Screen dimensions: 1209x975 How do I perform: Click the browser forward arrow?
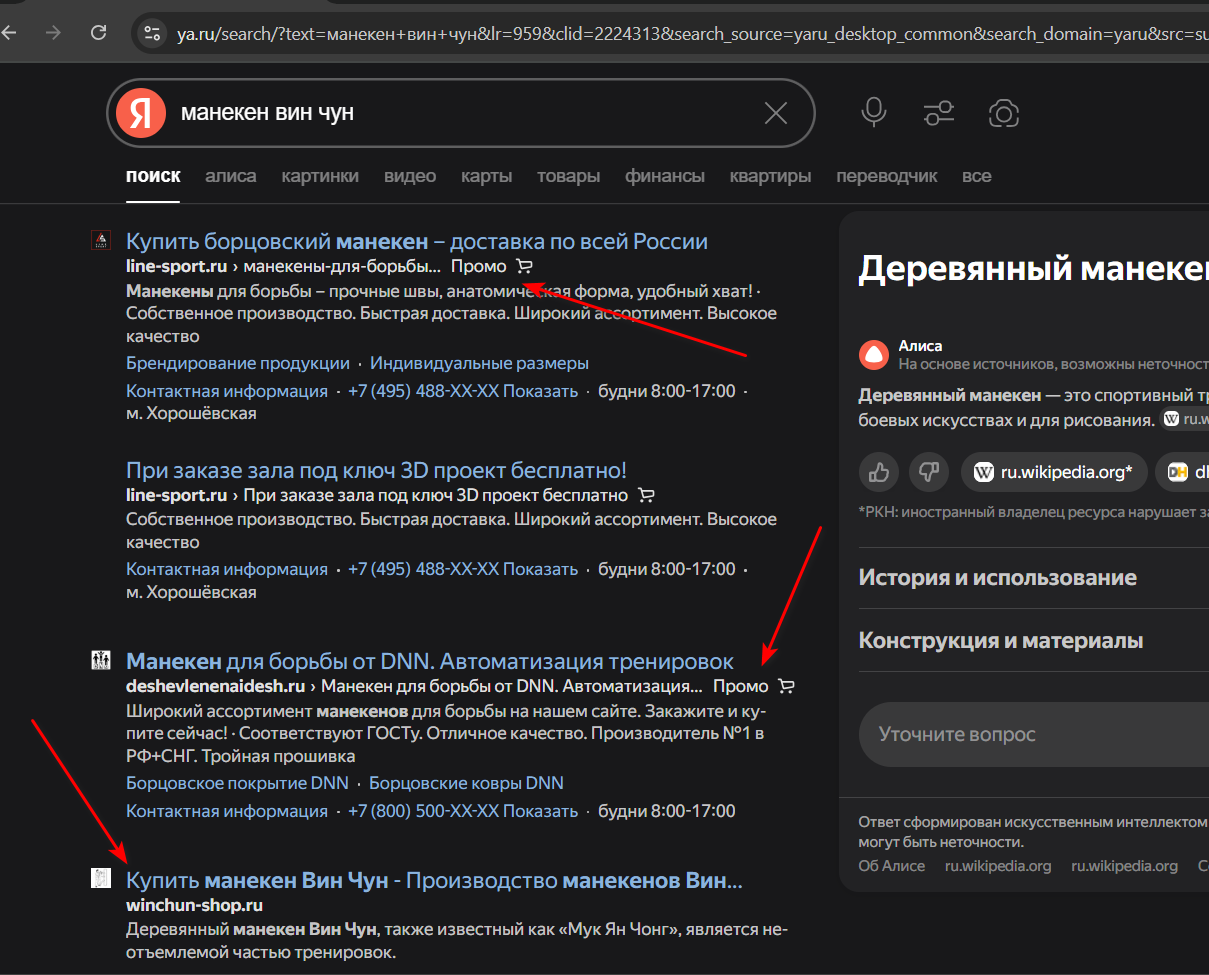(53, 33)
